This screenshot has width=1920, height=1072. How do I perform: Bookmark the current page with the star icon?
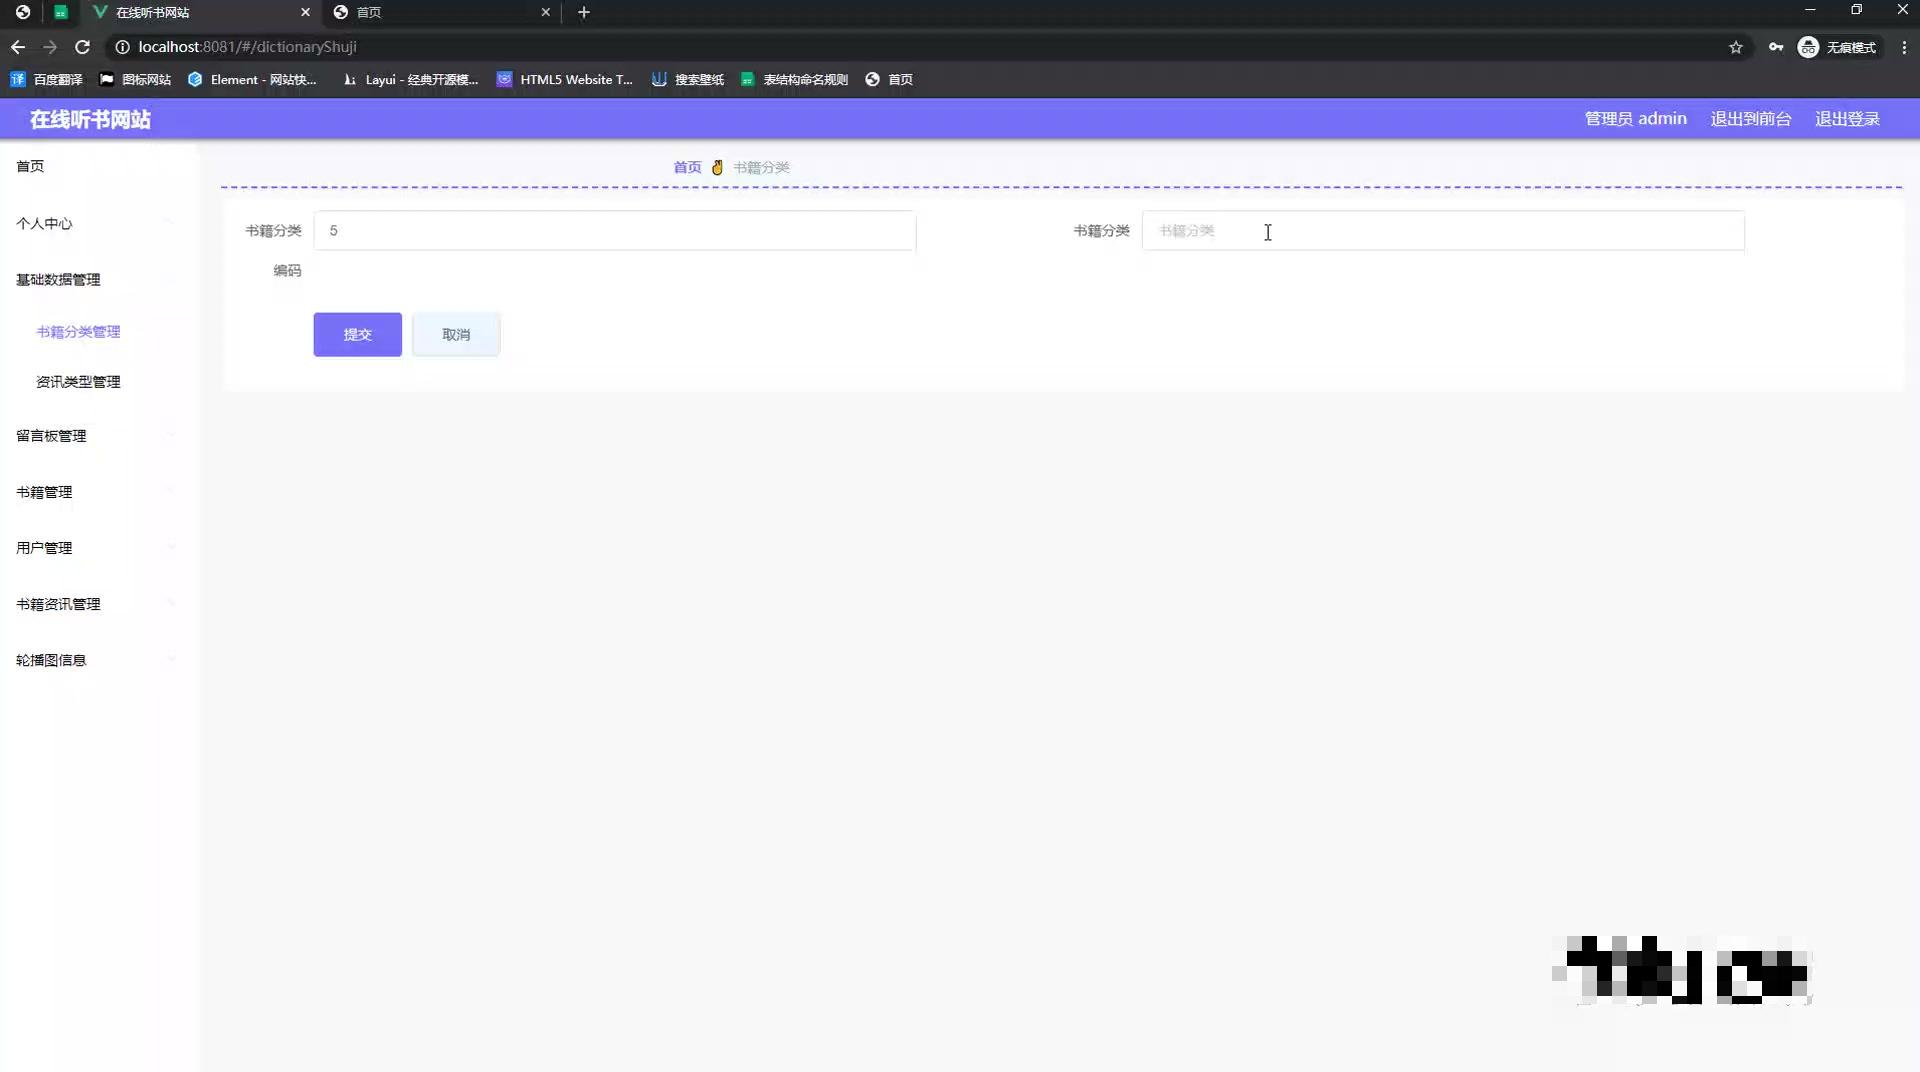(x=1737, y=47)
